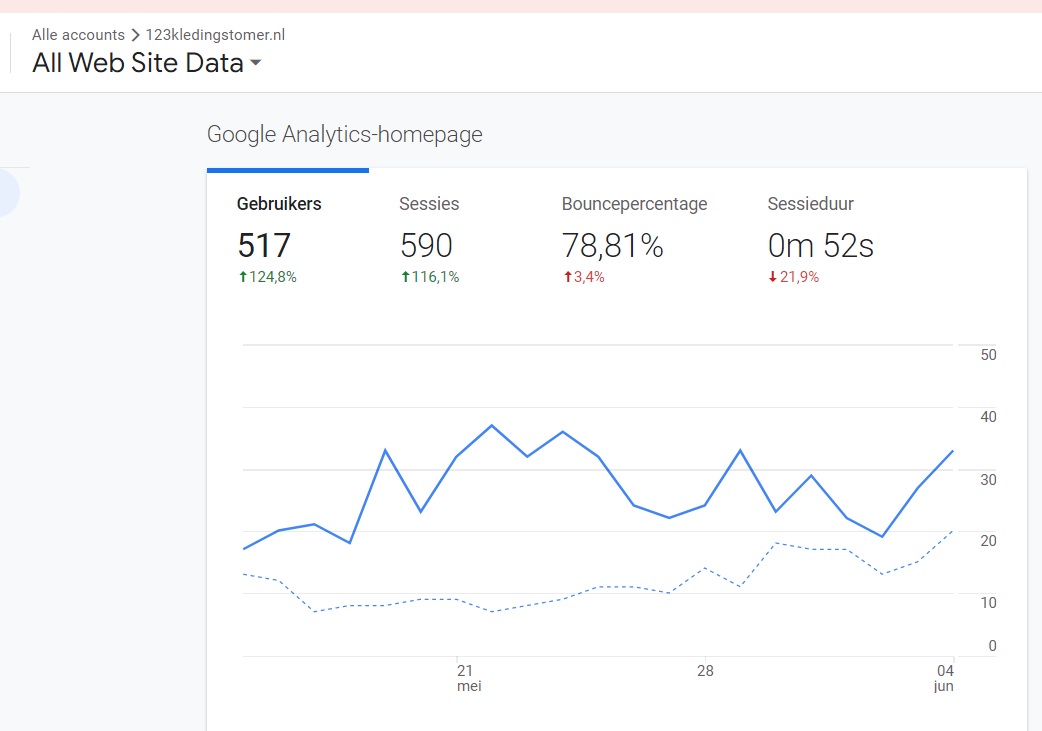The height and width of the screenshot is (731, 1042).
Task: Click the 590 sessions value
Action: [426, 245]
